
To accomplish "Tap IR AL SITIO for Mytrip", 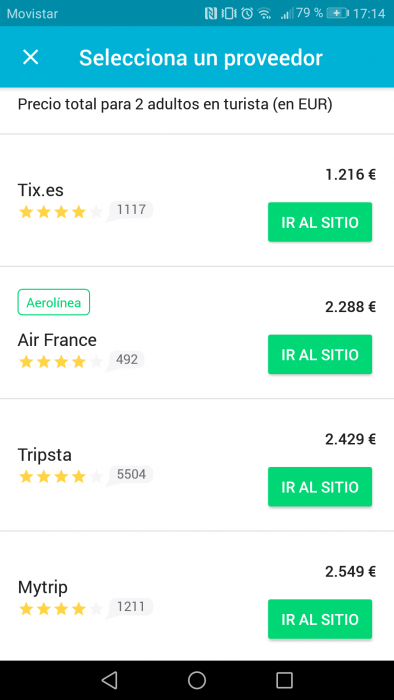I will click(x=320, y=619).
